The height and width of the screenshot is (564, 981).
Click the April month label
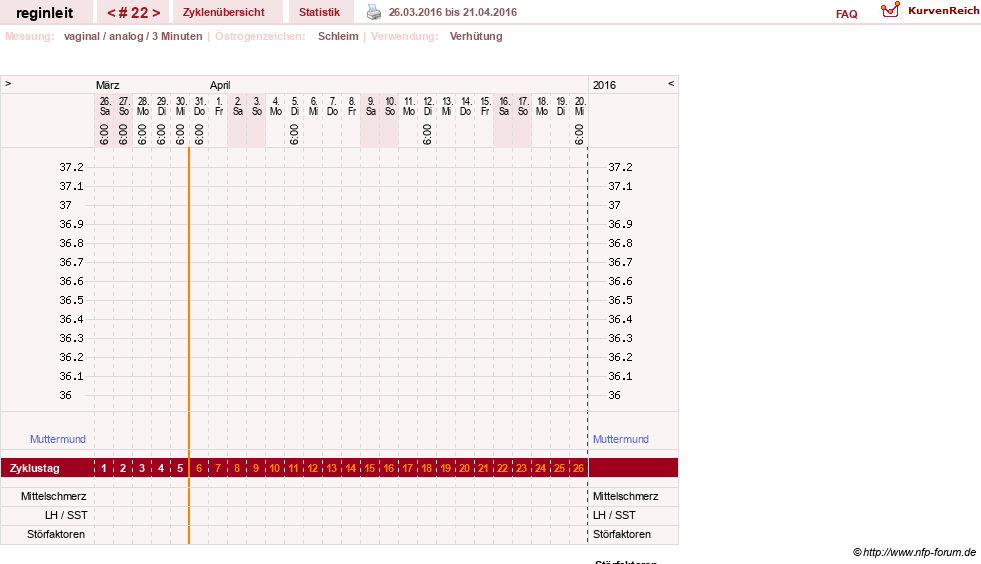(220, 85)
